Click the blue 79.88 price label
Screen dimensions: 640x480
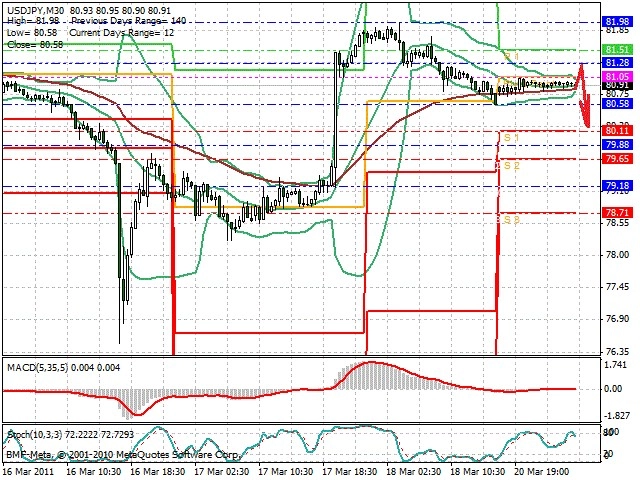click(617, 144)
